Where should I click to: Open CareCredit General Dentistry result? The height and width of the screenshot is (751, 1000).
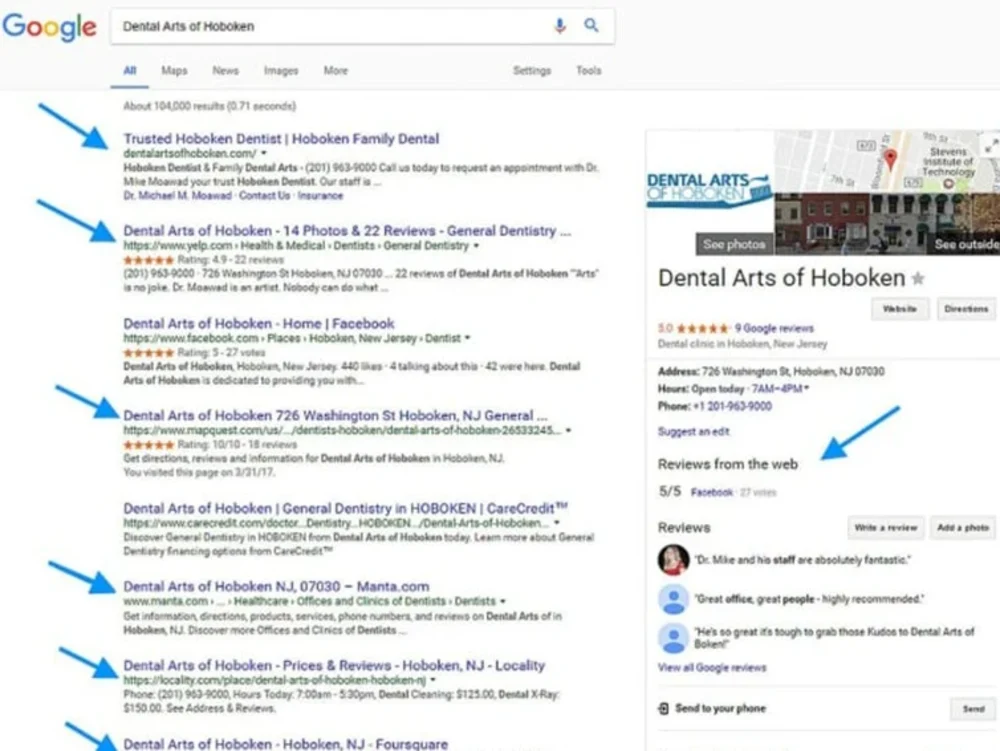tap(346, 509)
